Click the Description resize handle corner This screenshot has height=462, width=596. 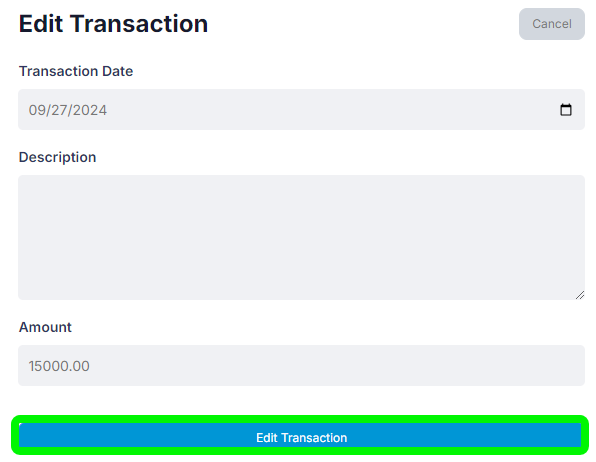[x=580, y=295]
